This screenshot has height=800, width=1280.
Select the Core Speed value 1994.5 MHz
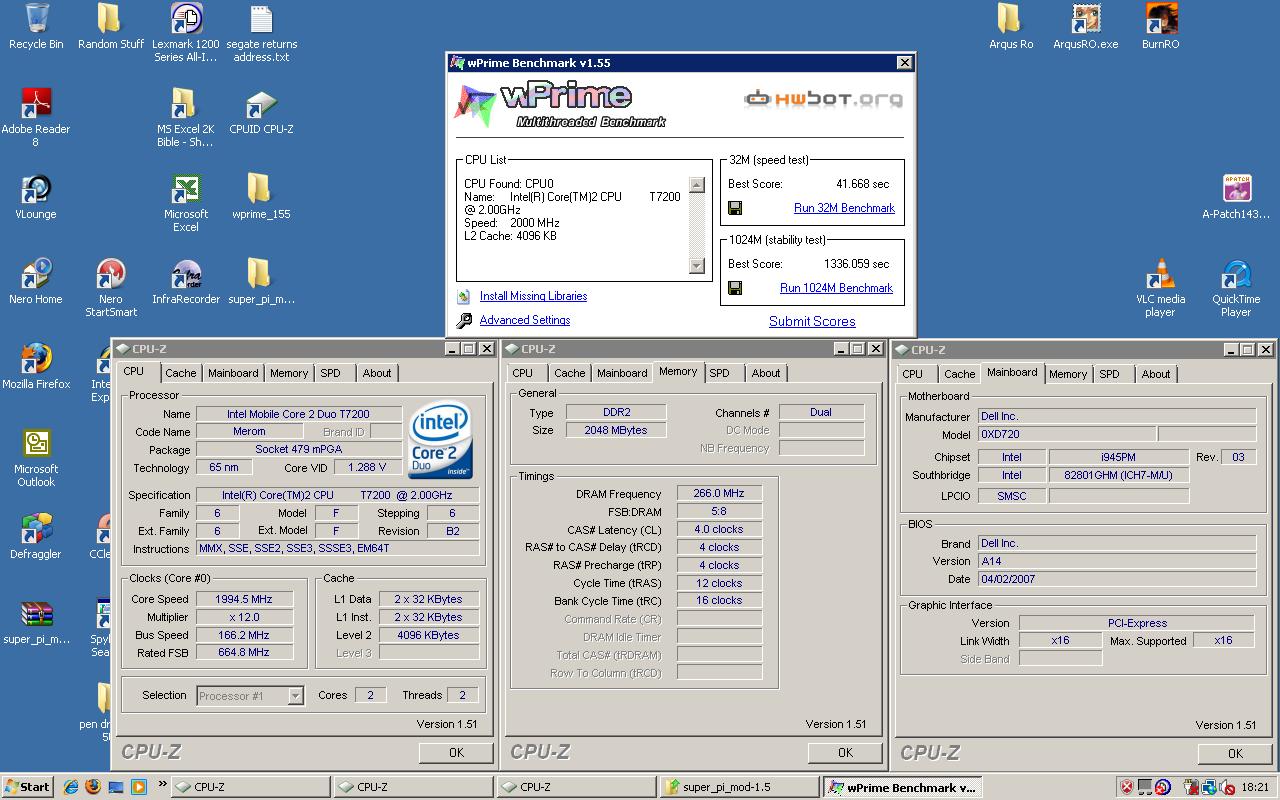243,599
